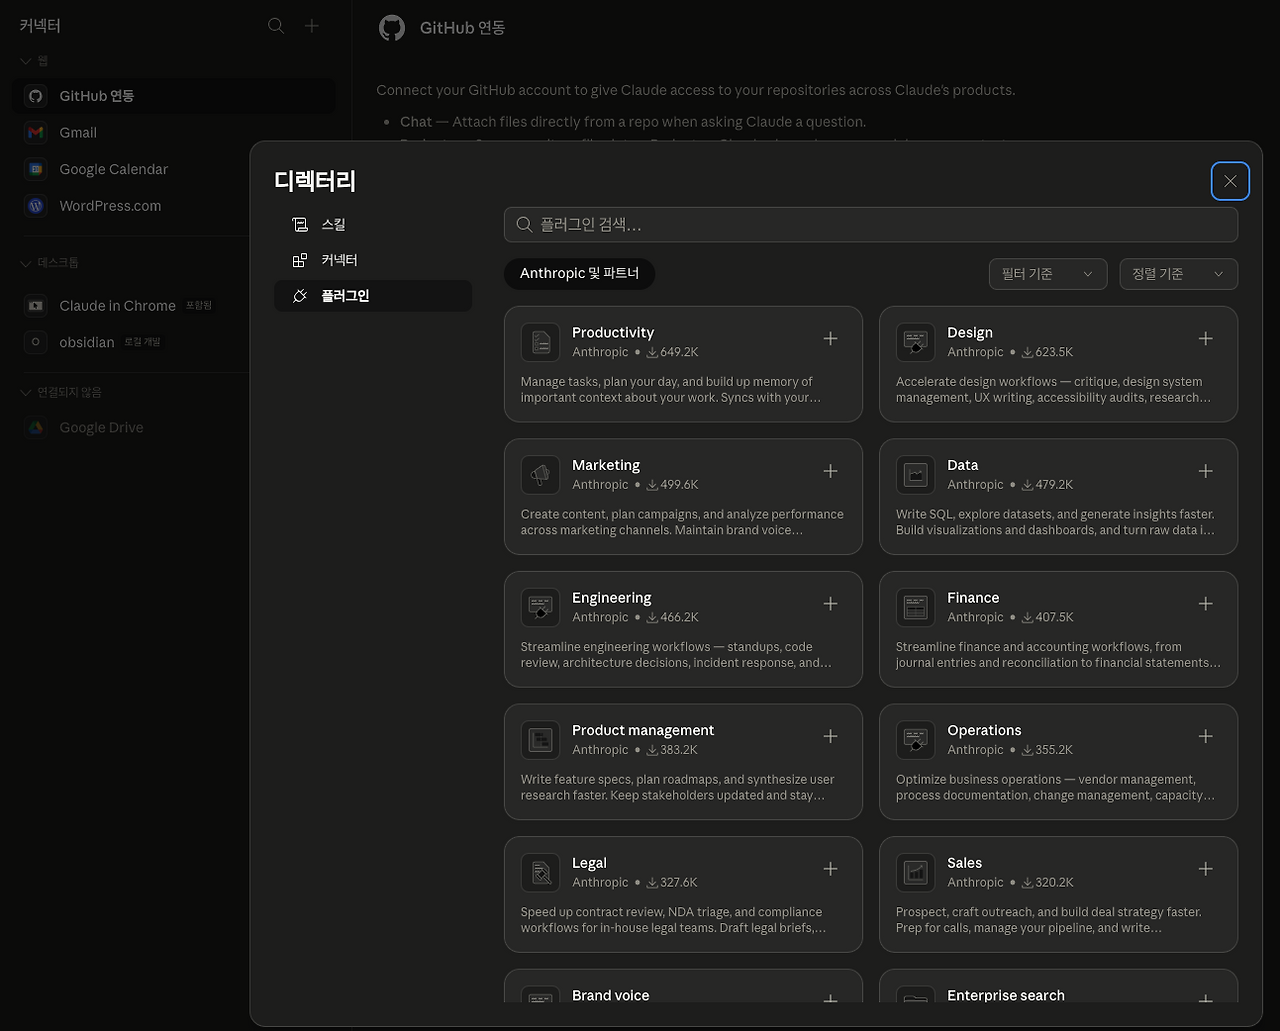The height and width of the screenshot is (1031, 1280).
Task: Switch to the 커넥터 tab in the directory
Action: pyautogui.click(x=373, y=260)
